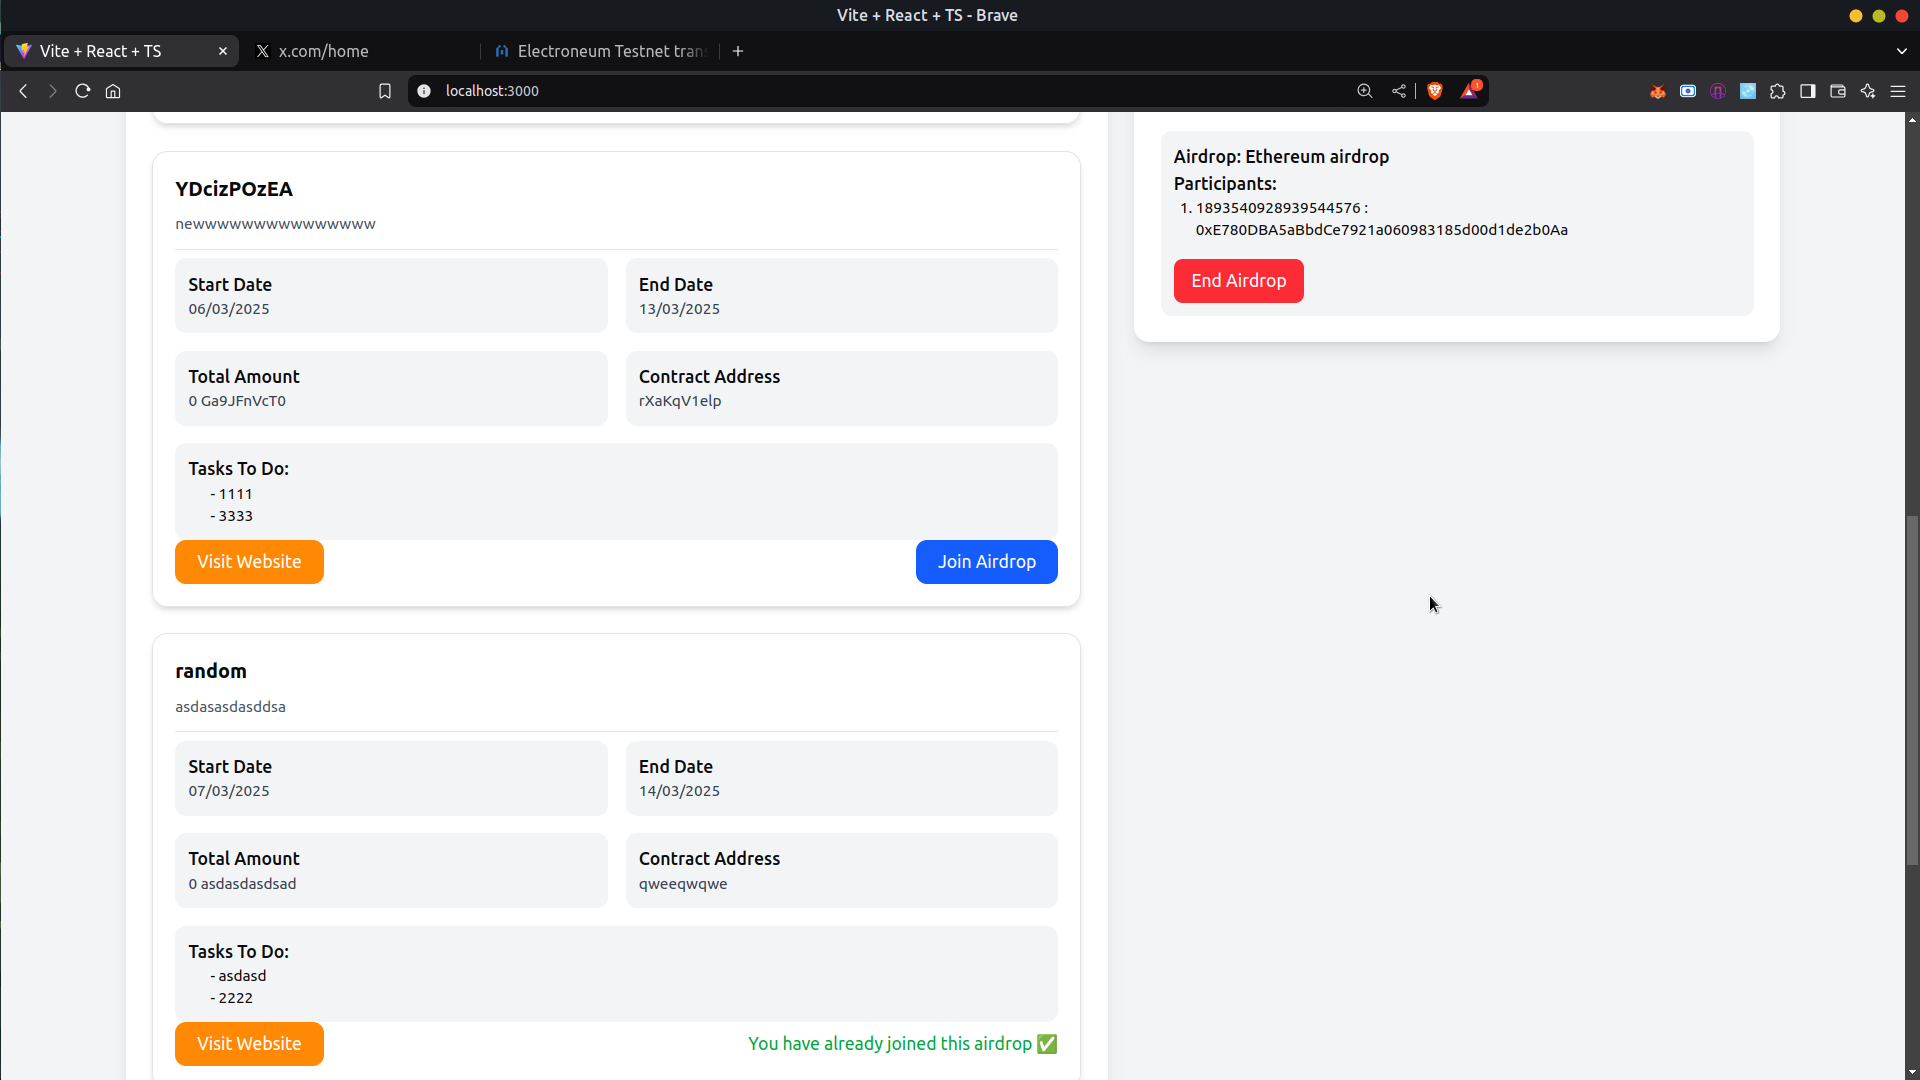Screen dimensions: 1920x1080
Task: Visit Website for the random airdrop
Action: 249,1044
